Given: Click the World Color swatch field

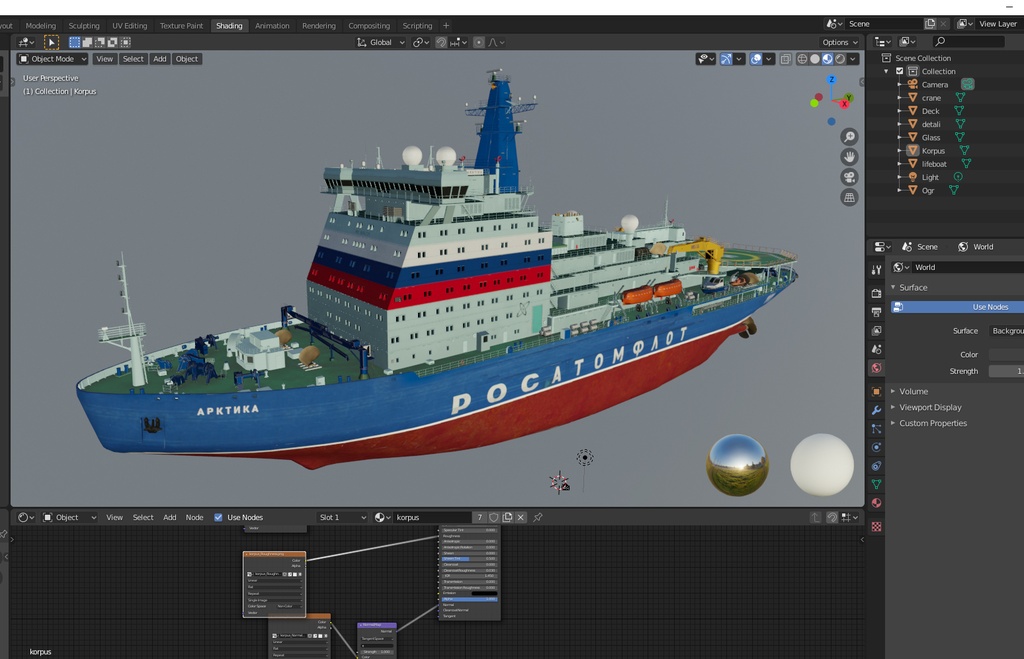Looking at the screenshot, I should click(x=1006, y=355).
